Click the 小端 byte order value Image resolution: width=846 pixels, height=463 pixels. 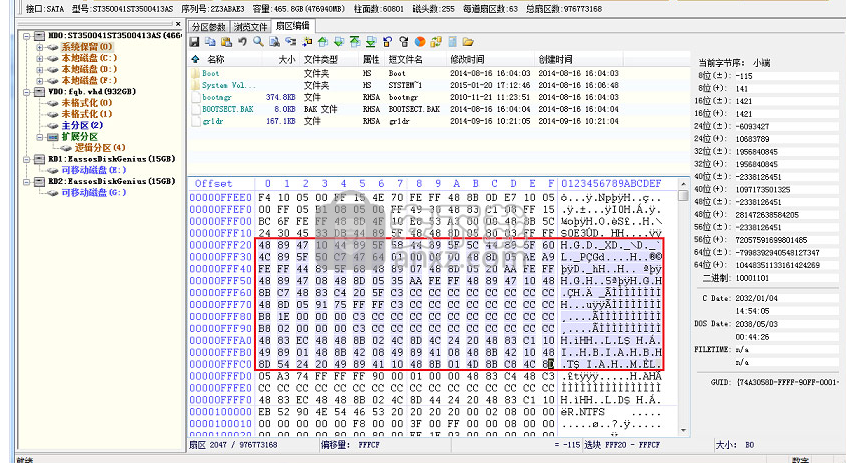(x=761, y=63)
